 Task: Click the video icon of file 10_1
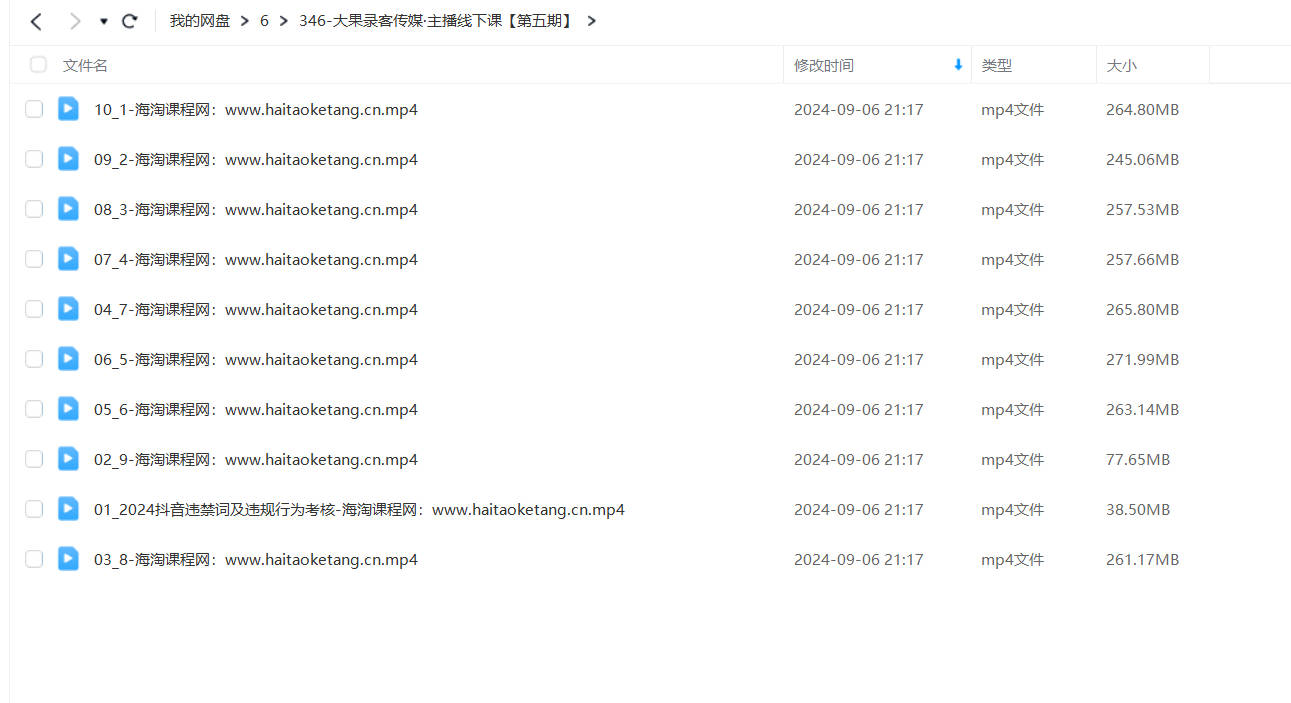(68, 109)
